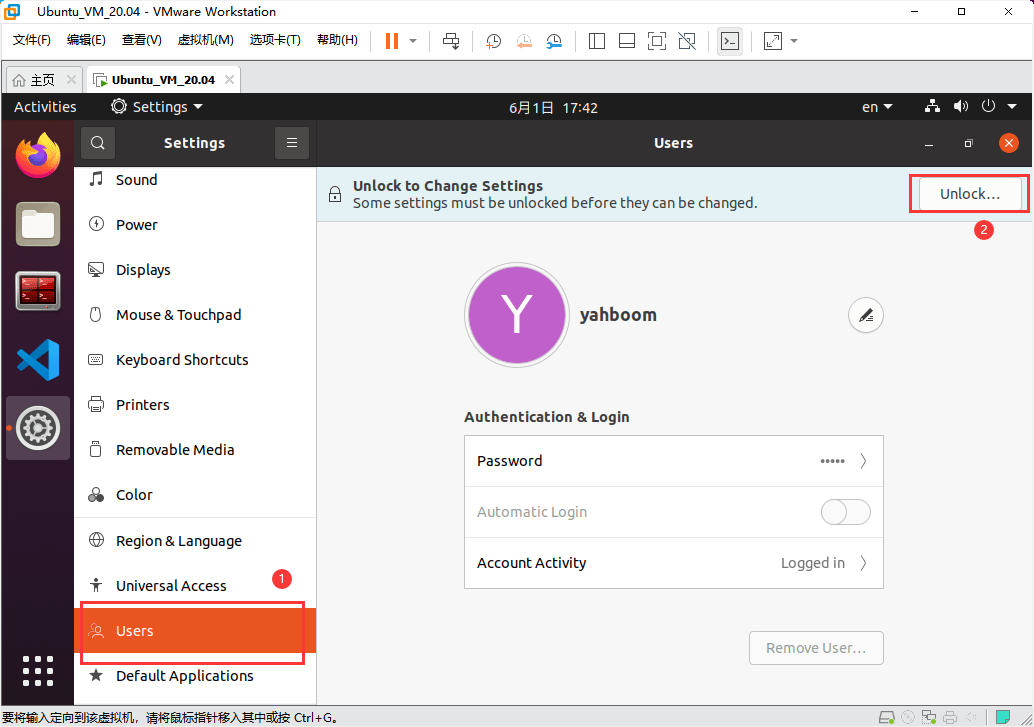Select Color in the Settings sidebar
The image size is (1034, 727).
[195, 495]
